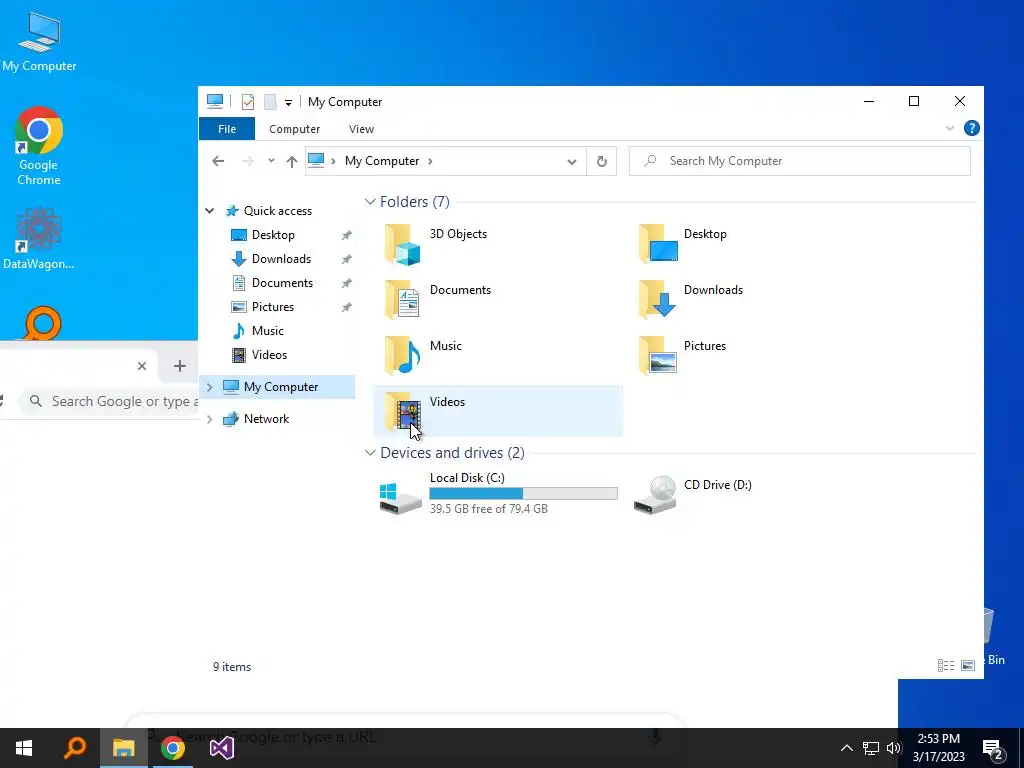This screenshot has width=1024, height=768.
Task: Collapse the Folders (7) group
Action: (x=370, y=202)
